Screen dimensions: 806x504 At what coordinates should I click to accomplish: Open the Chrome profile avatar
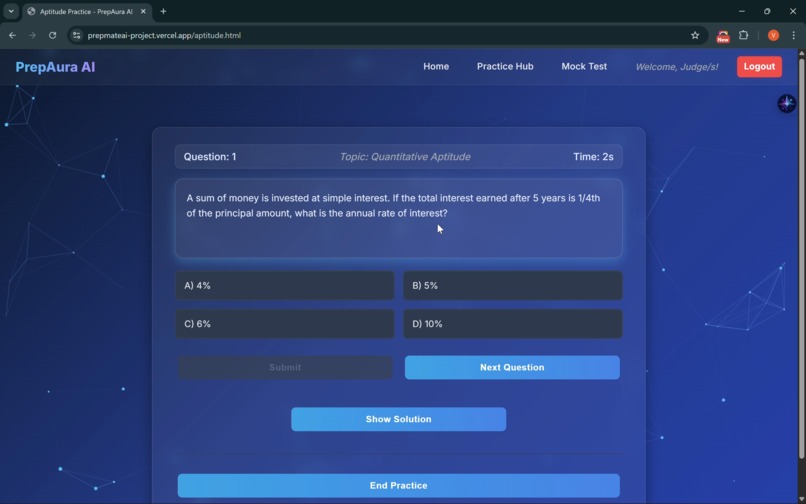click(x=773, y=35)
